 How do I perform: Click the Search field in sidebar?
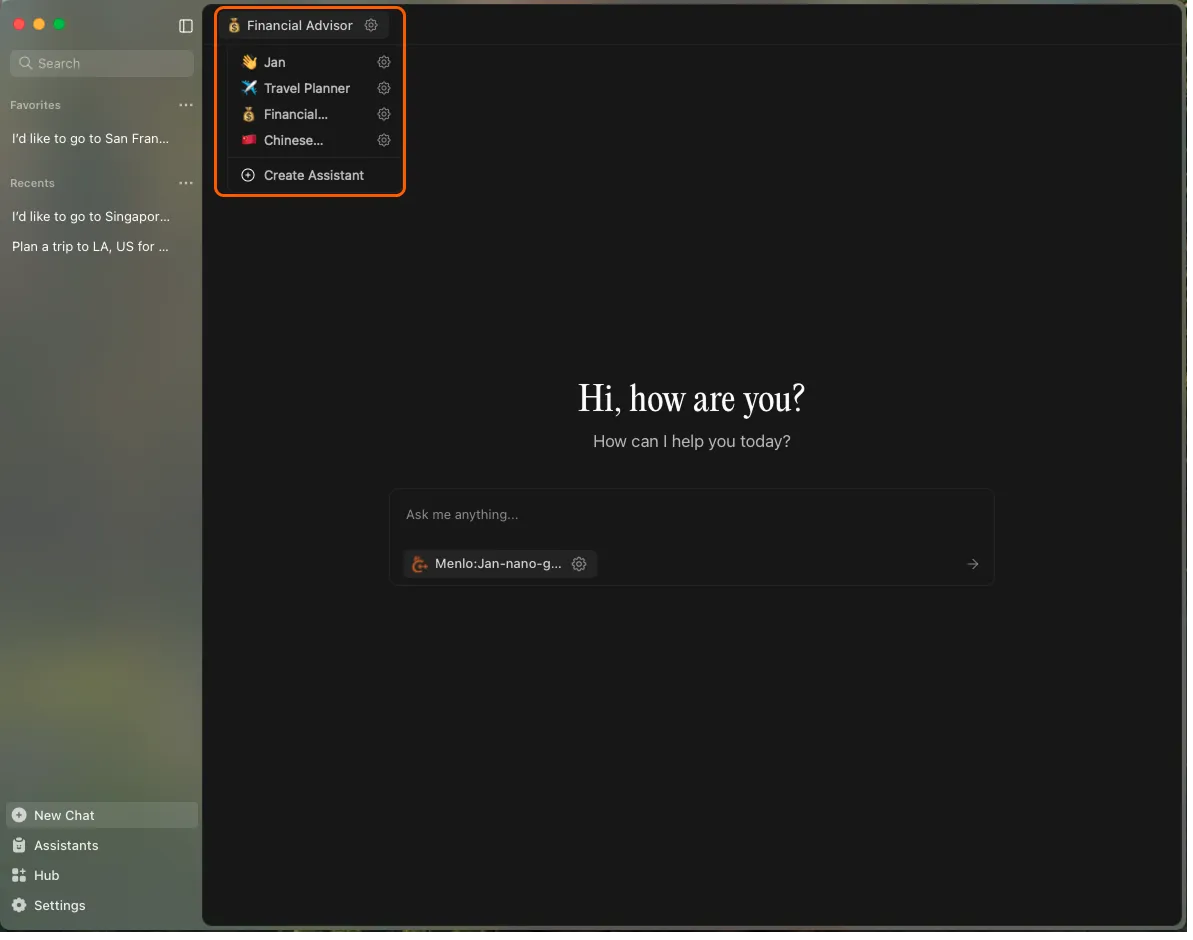(102, 63)
